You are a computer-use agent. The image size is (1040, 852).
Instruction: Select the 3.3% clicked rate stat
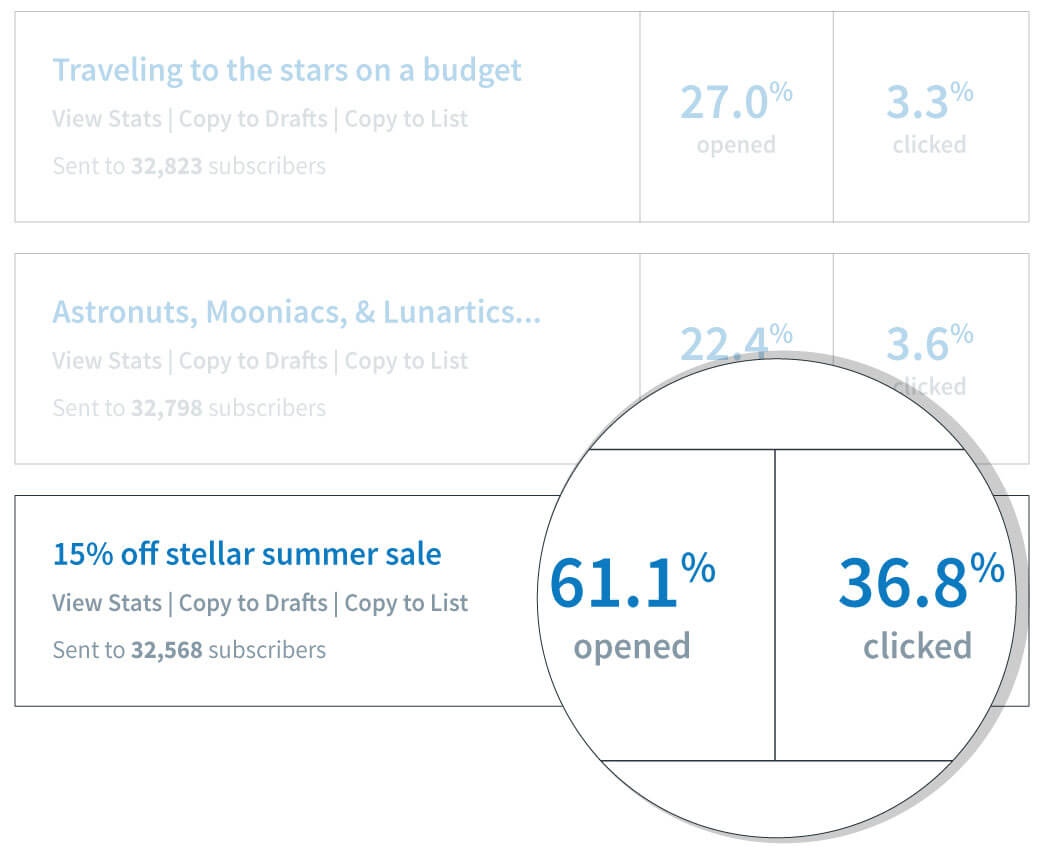[x=929, y=110]
